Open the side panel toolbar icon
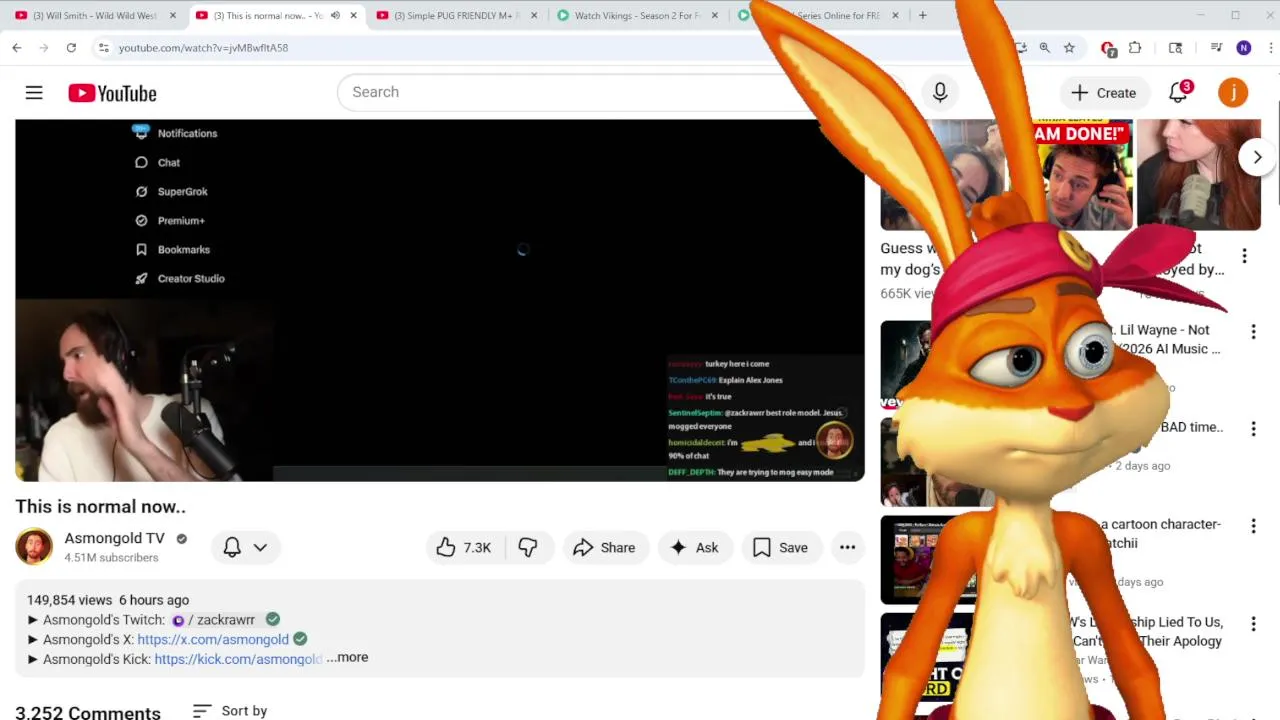This screenshot has width=1280, height=720. [1176, 47]
